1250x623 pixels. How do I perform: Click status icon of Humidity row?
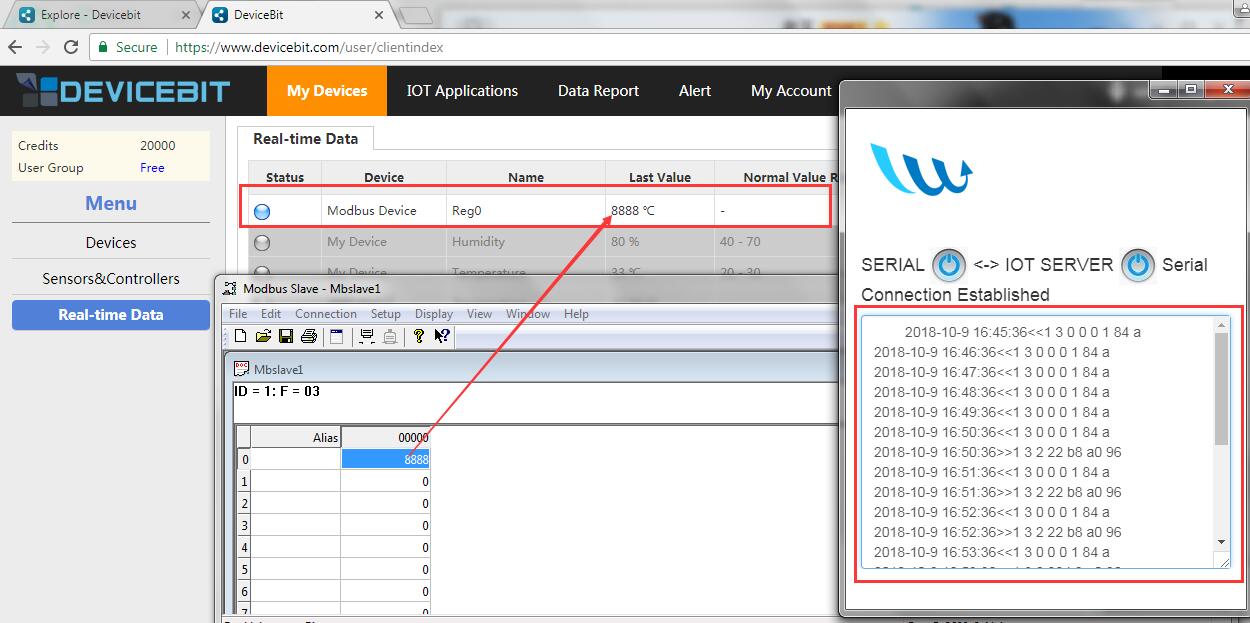pos(262,242)
